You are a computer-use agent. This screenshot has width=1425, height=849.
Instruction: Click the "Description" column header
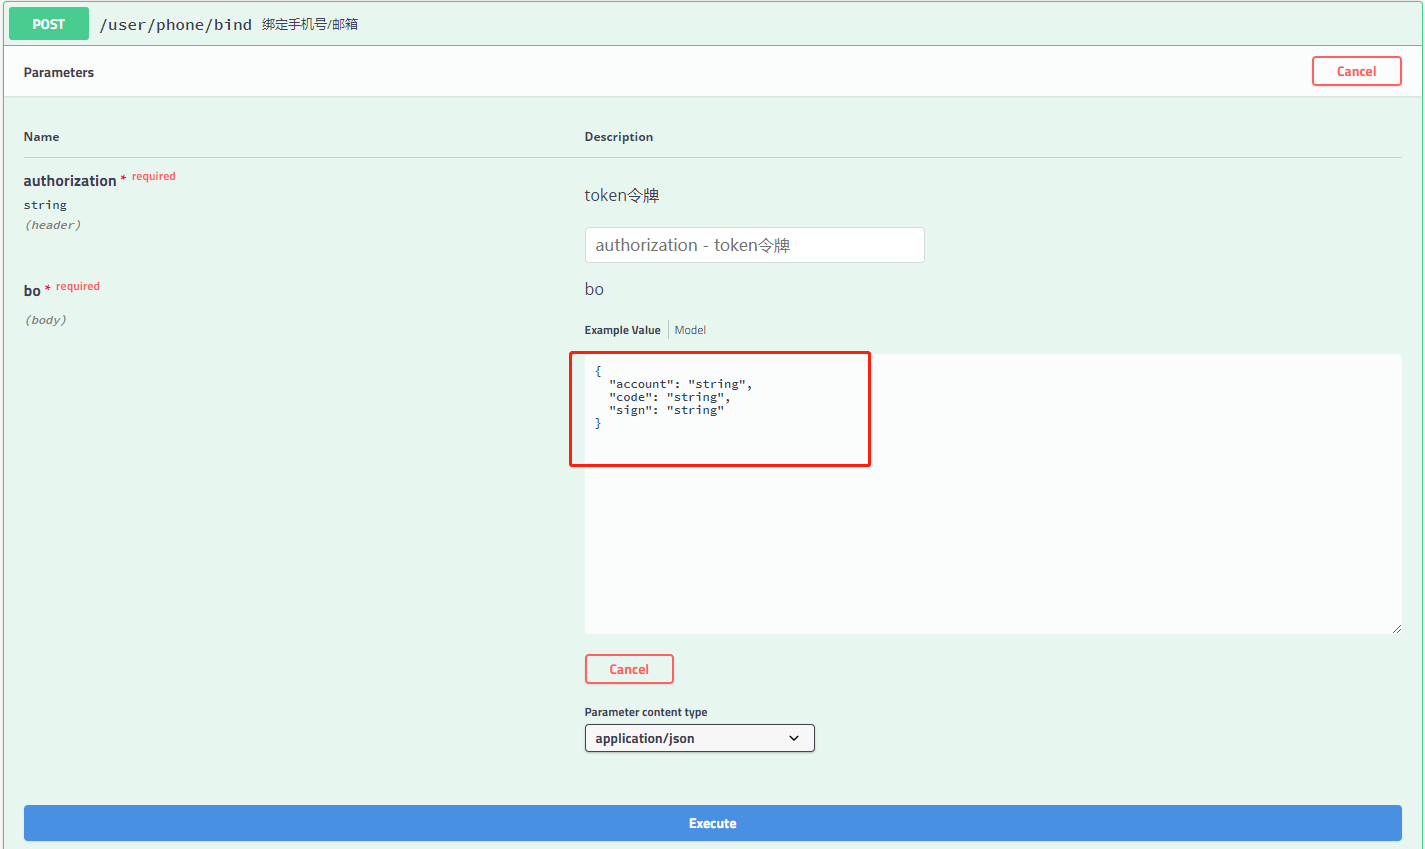pos(619,137)
